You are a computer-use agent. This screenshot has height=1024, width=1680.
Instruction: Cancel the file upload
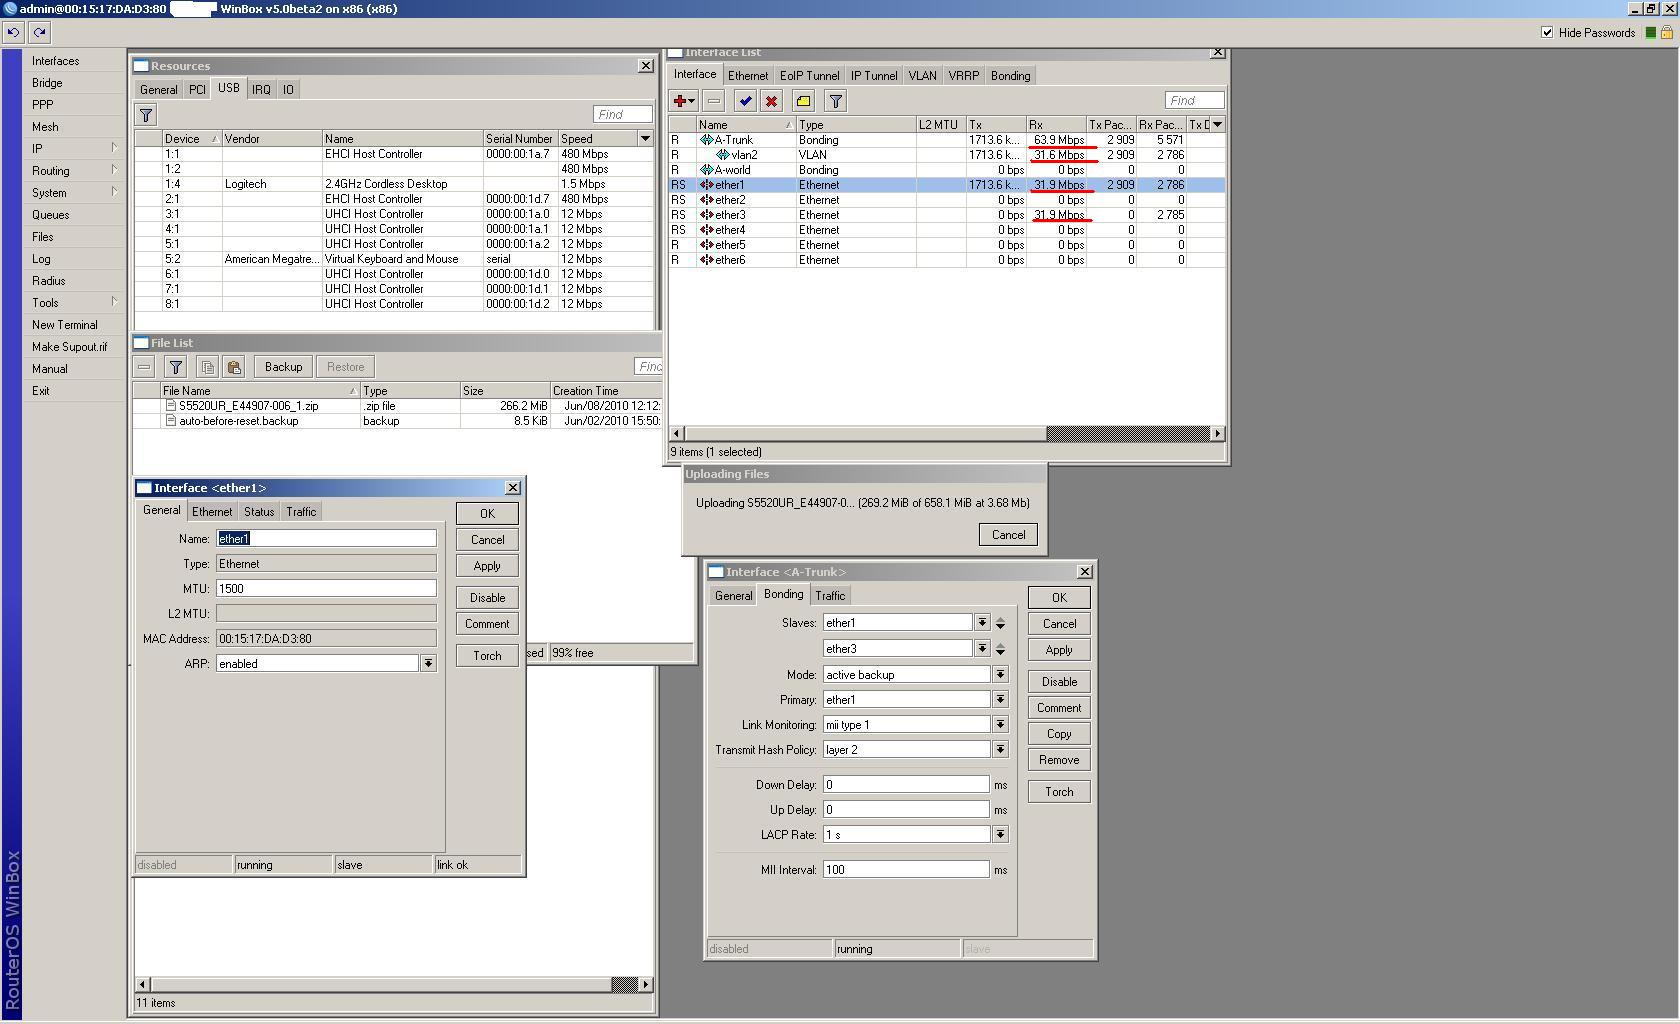pos(1008,535)
